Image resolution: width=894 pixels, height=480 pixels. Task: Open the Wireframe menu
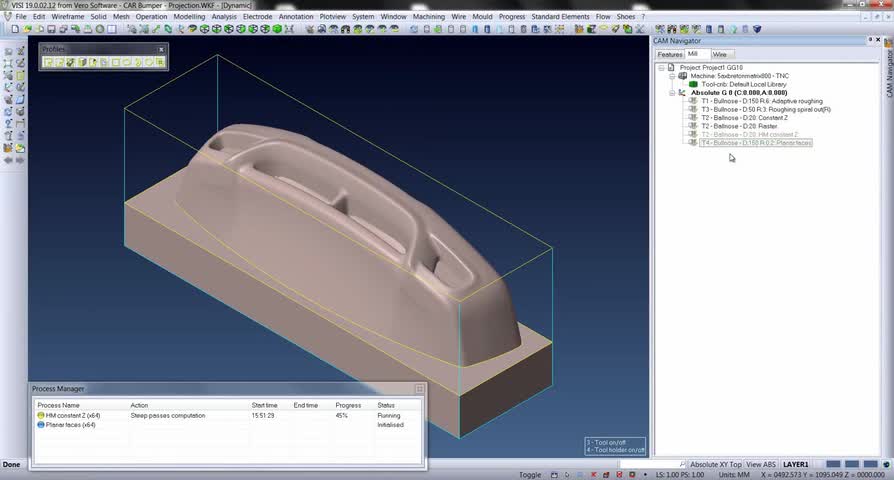(68, 17)
